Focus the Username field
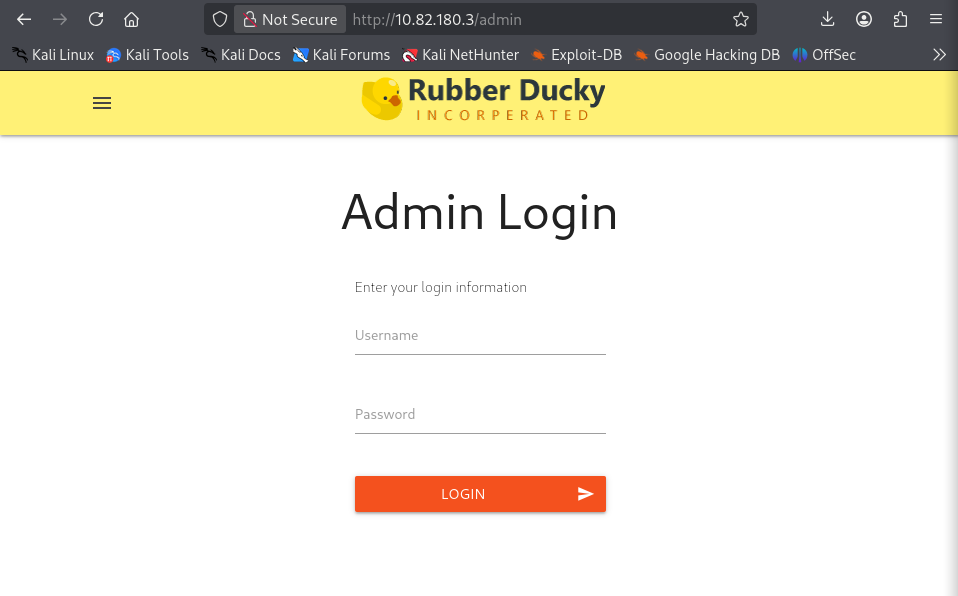958x596 pixels. pos(480,336)
